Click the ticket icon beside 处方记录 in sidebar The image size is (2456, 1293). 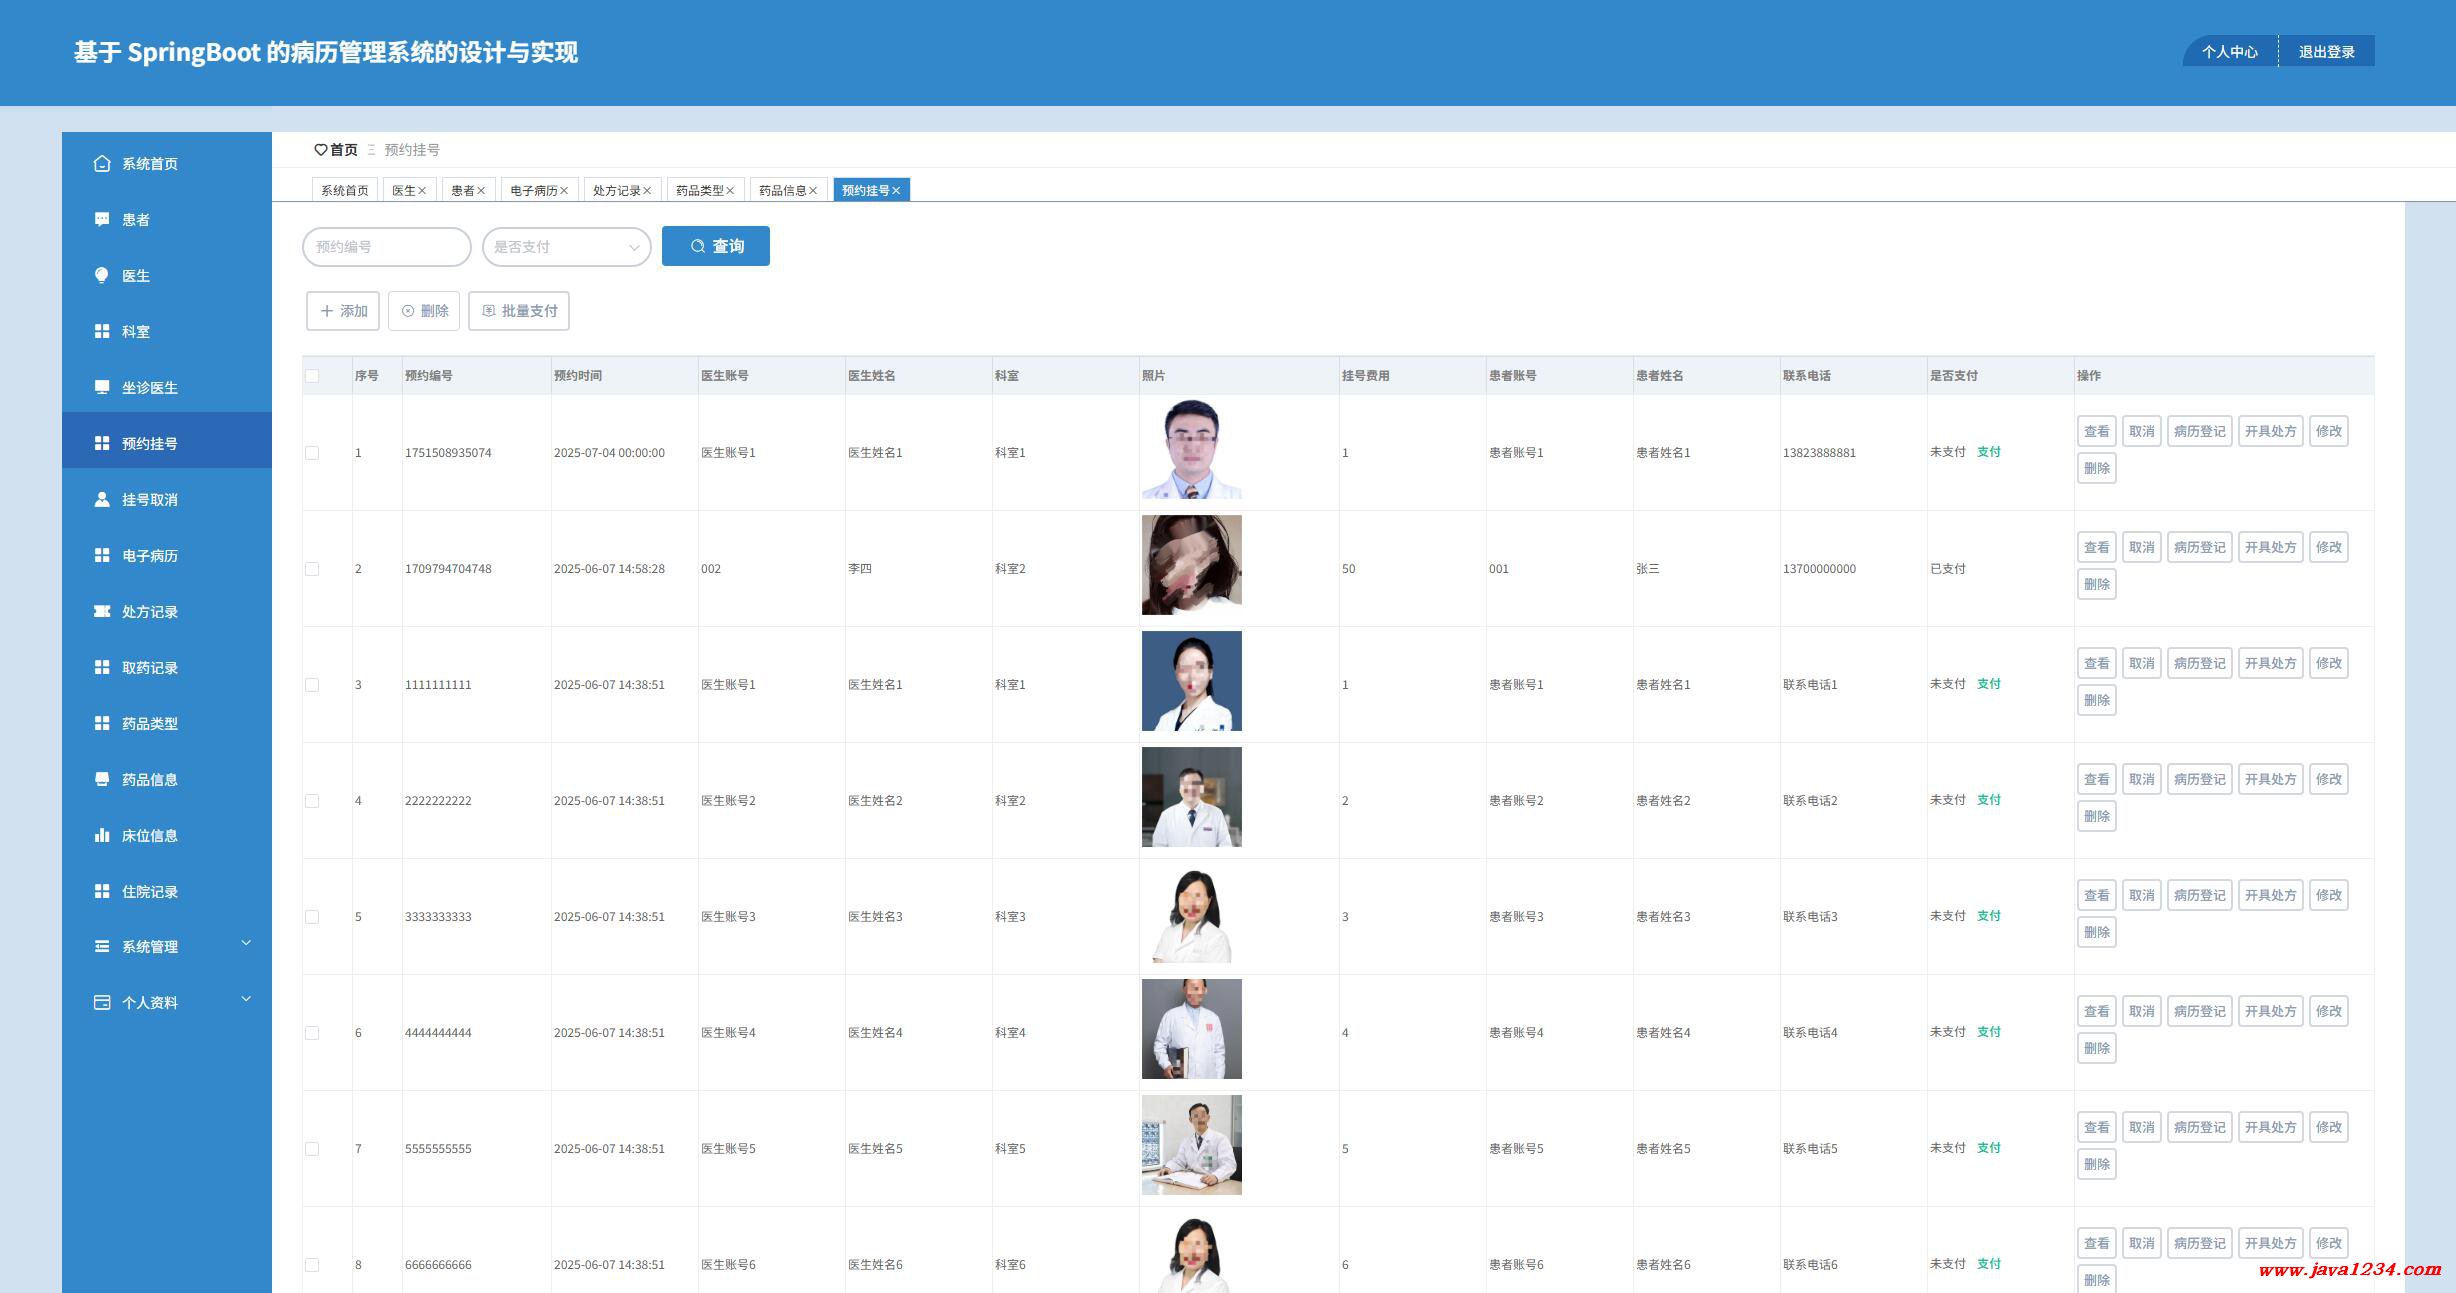[102, 611]
